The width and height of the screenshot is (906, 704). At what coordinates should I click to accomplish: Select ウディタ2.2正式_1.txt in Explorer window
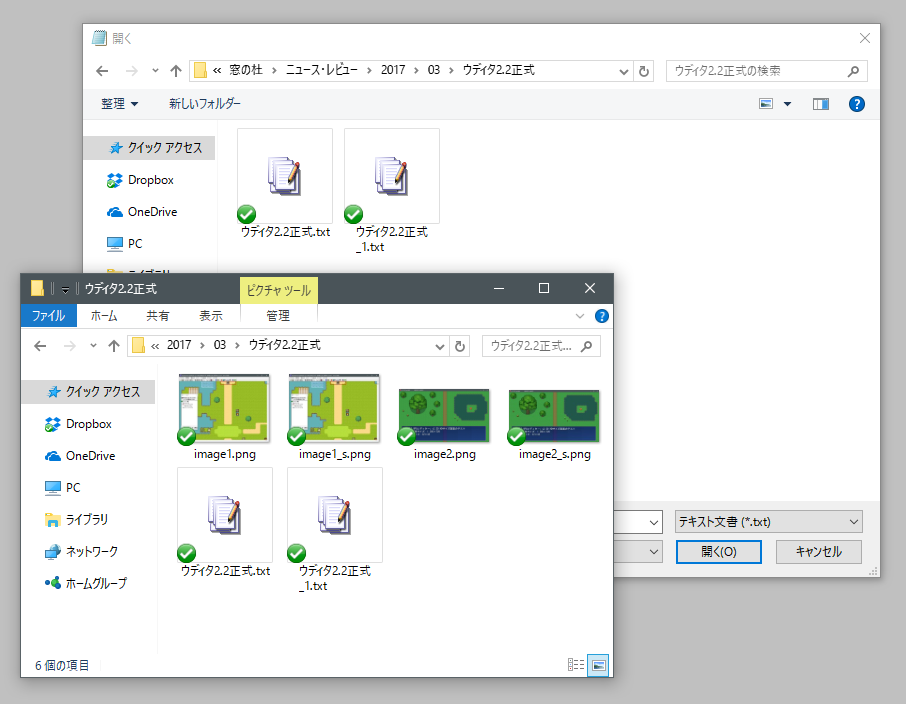335,530
